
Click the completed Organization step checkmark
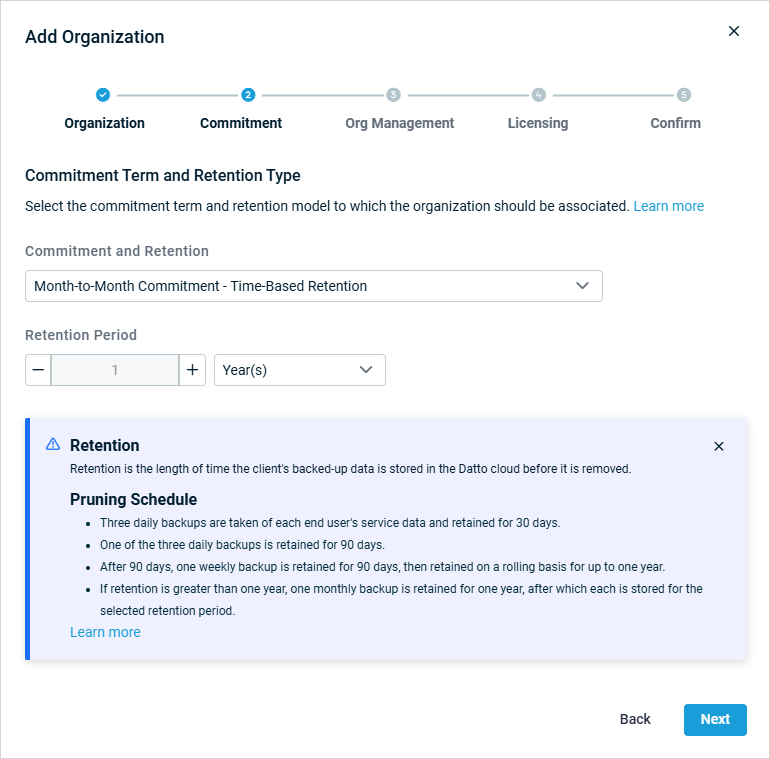[x=103, y=95]
